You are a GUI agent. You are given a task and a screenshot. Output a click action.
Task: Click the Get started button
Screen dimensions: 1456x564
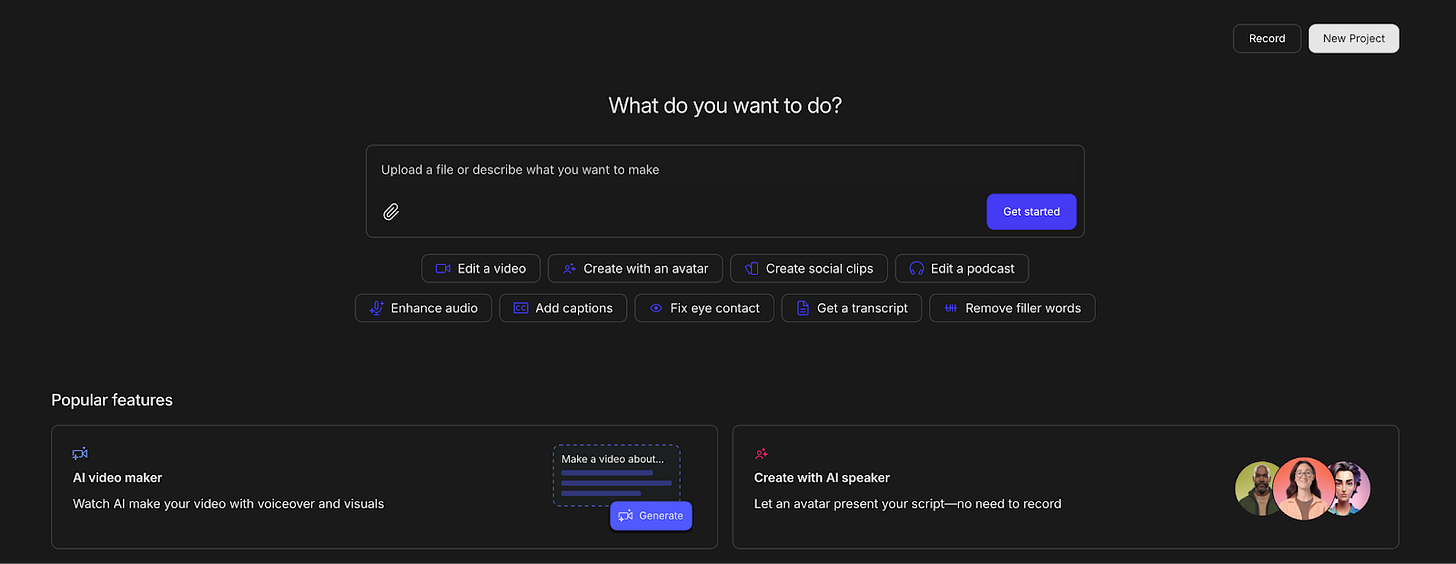click(x=1031, y=211)
